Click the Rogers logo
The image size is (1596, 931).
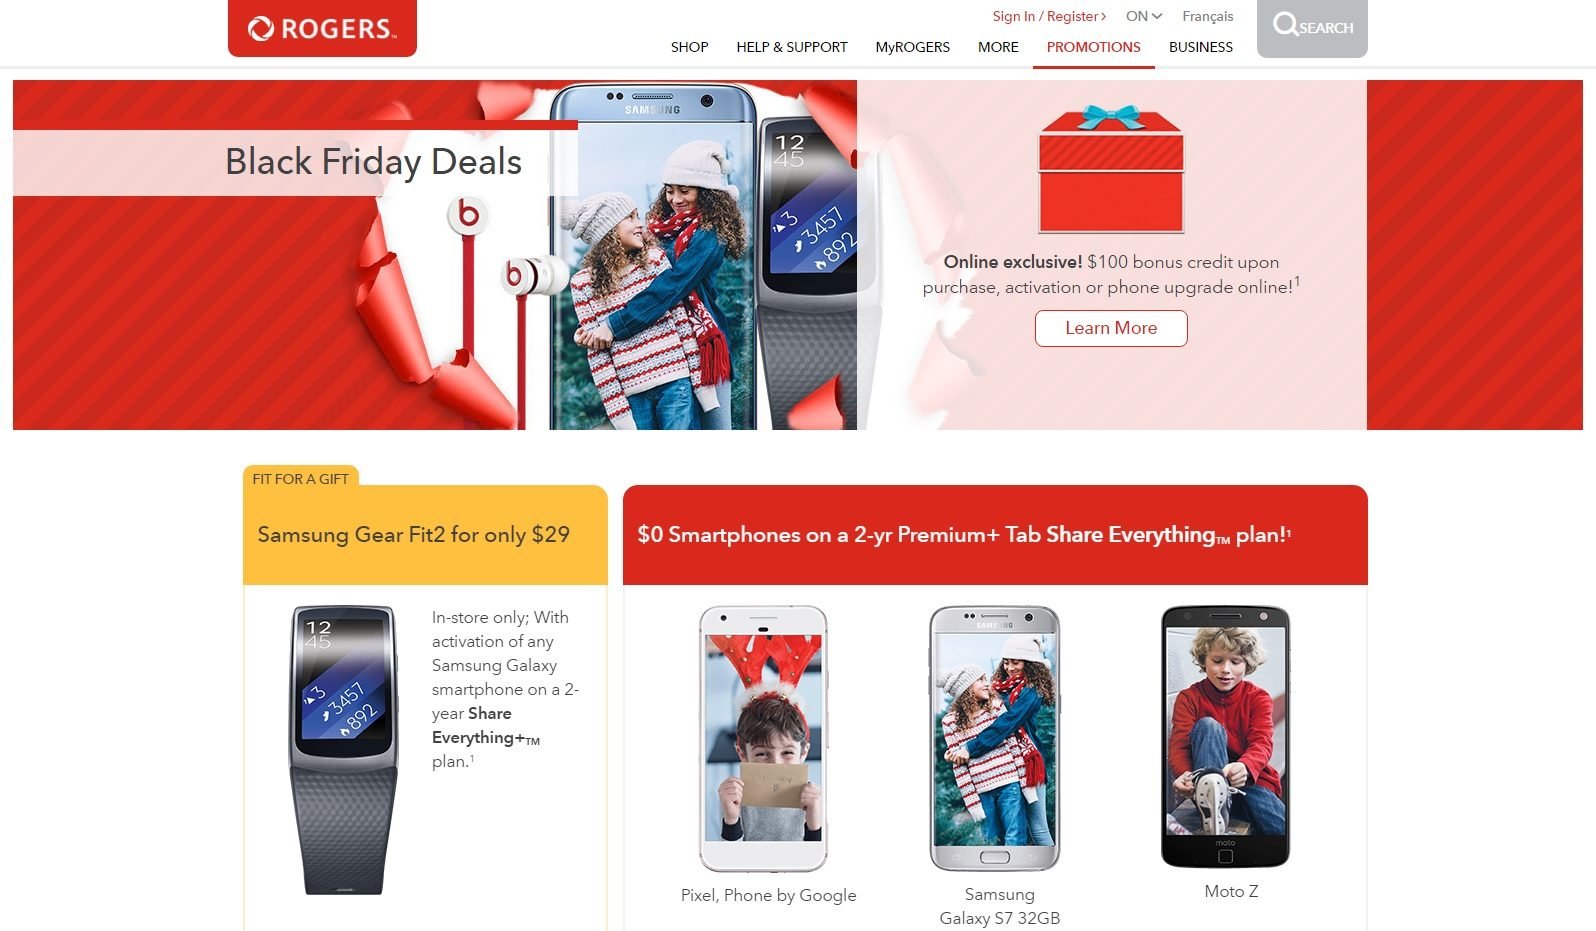tap(322, 28)
